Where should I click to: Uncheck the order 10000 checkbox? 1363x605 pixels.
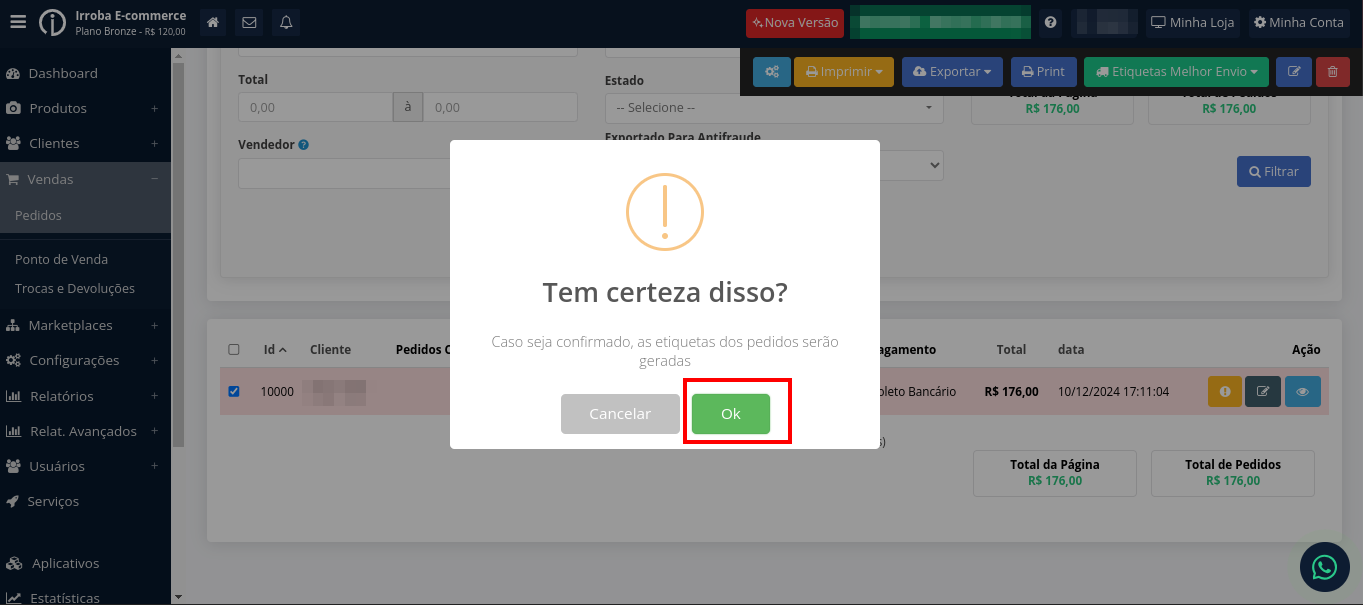[234, 391]
